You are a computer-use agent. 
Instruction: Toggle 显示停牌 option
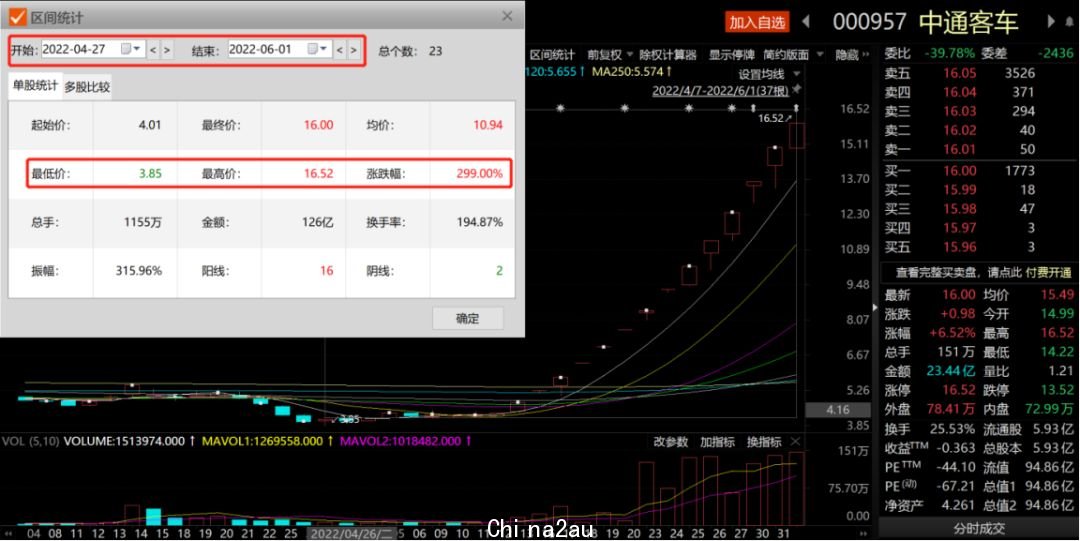click(732, 54)
